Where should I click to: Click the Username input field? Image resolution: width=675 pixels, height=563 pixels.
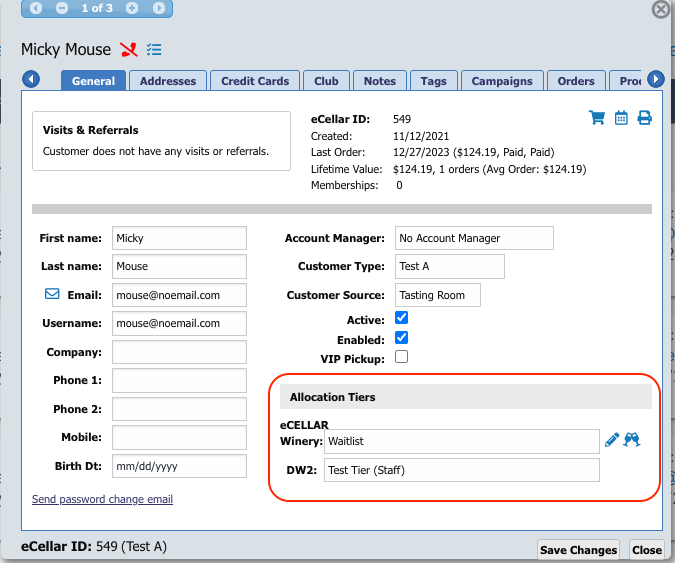(179, 323)
